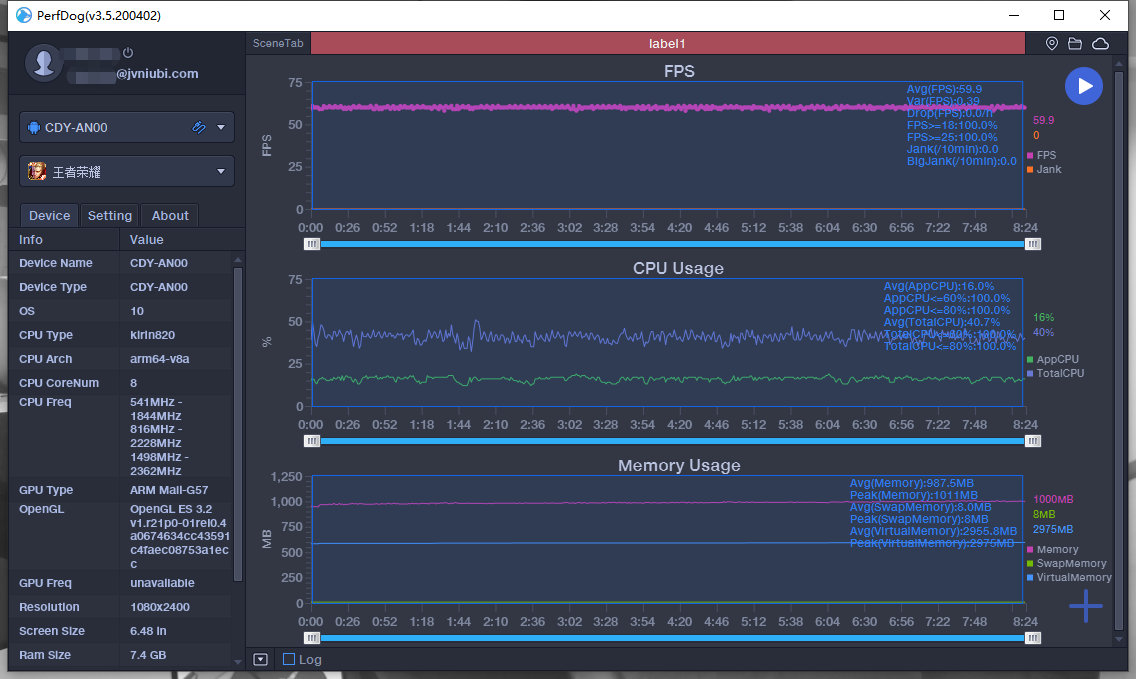
Task: Click the FPS chart left range slider handle
Action: point(313,243)
